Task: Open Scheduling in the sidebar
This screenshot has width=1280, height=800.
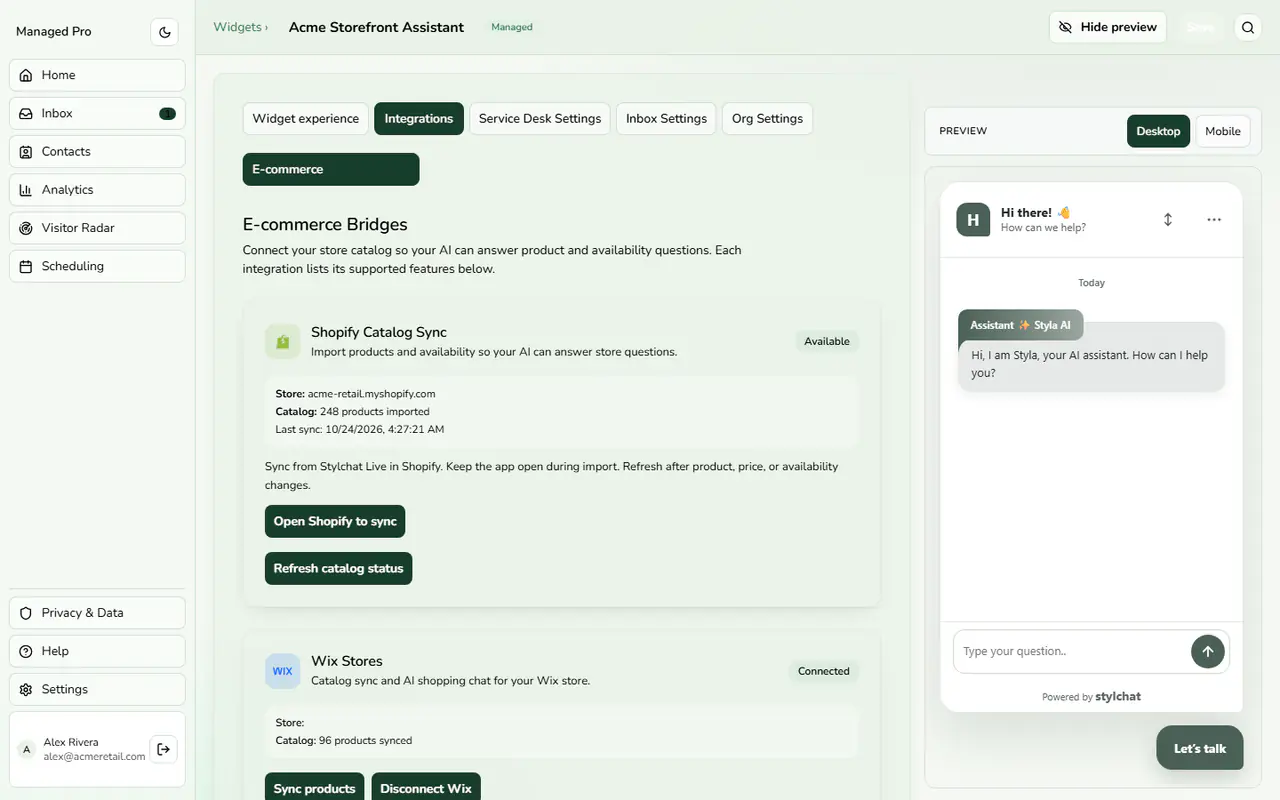Action: pyautogui.click(x=97, y=266)
